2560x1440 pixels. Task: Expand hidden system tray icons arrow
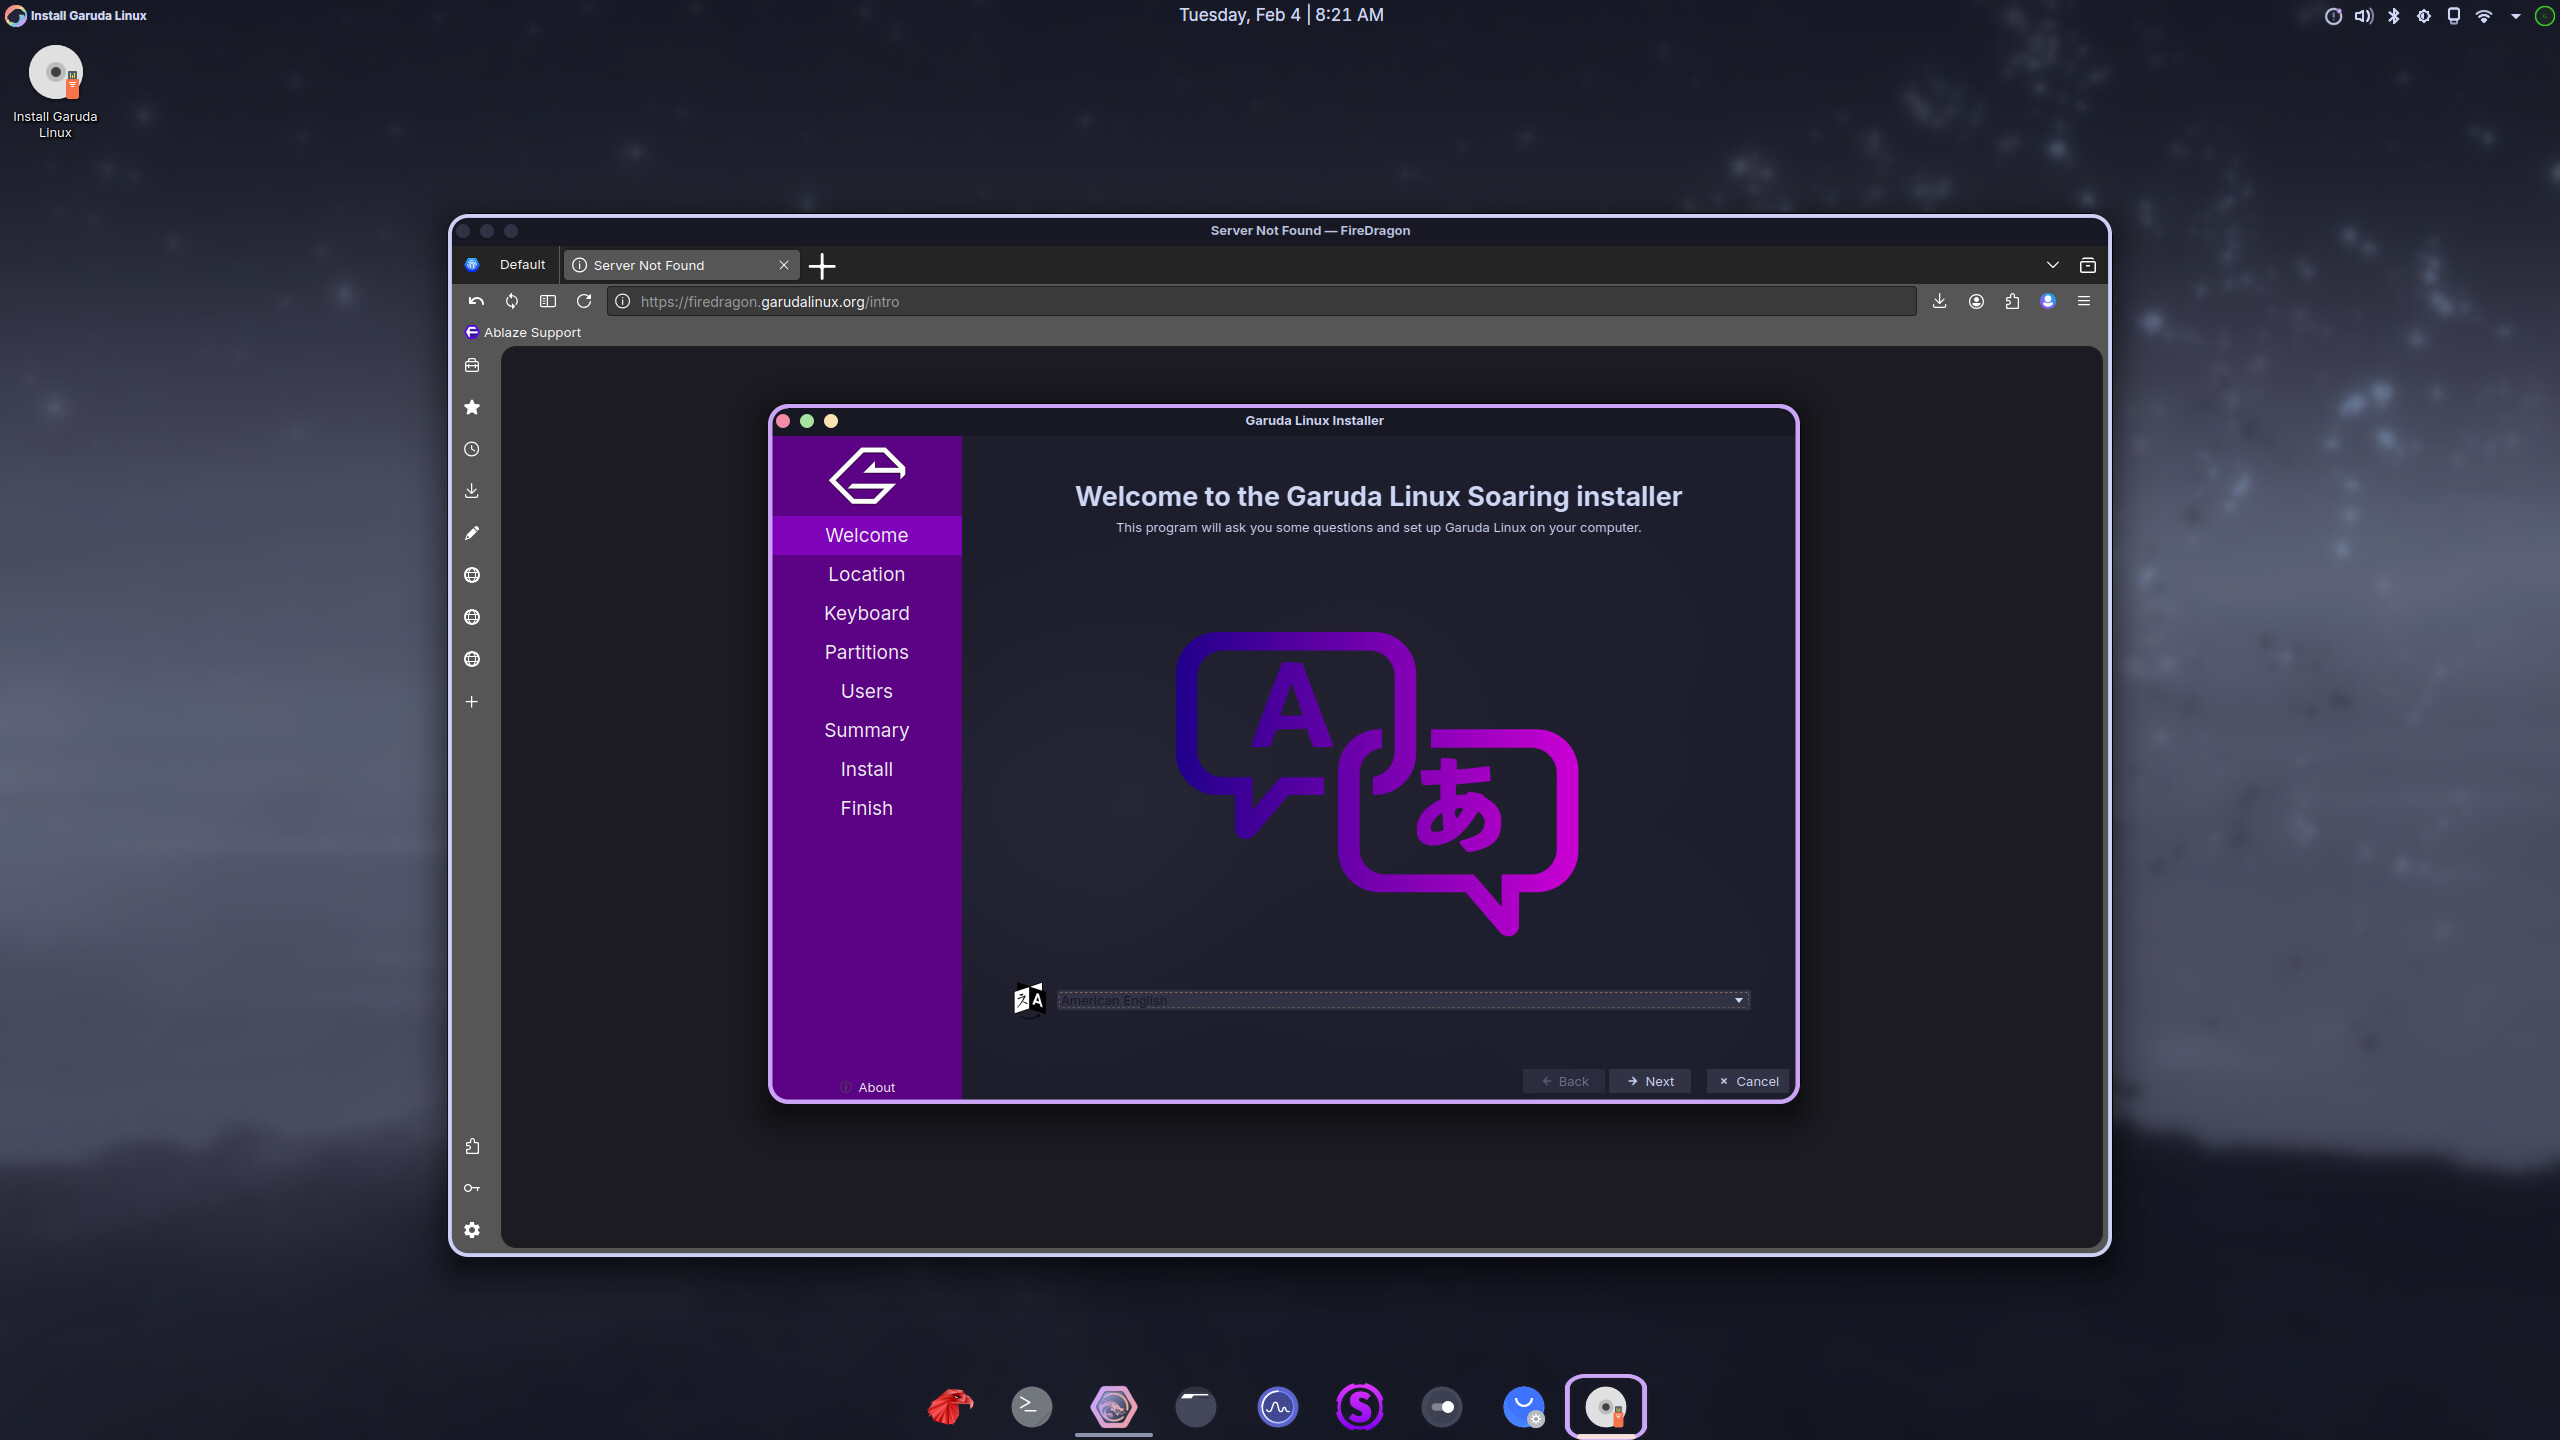pyautogui.click(x=2516, y=16)
